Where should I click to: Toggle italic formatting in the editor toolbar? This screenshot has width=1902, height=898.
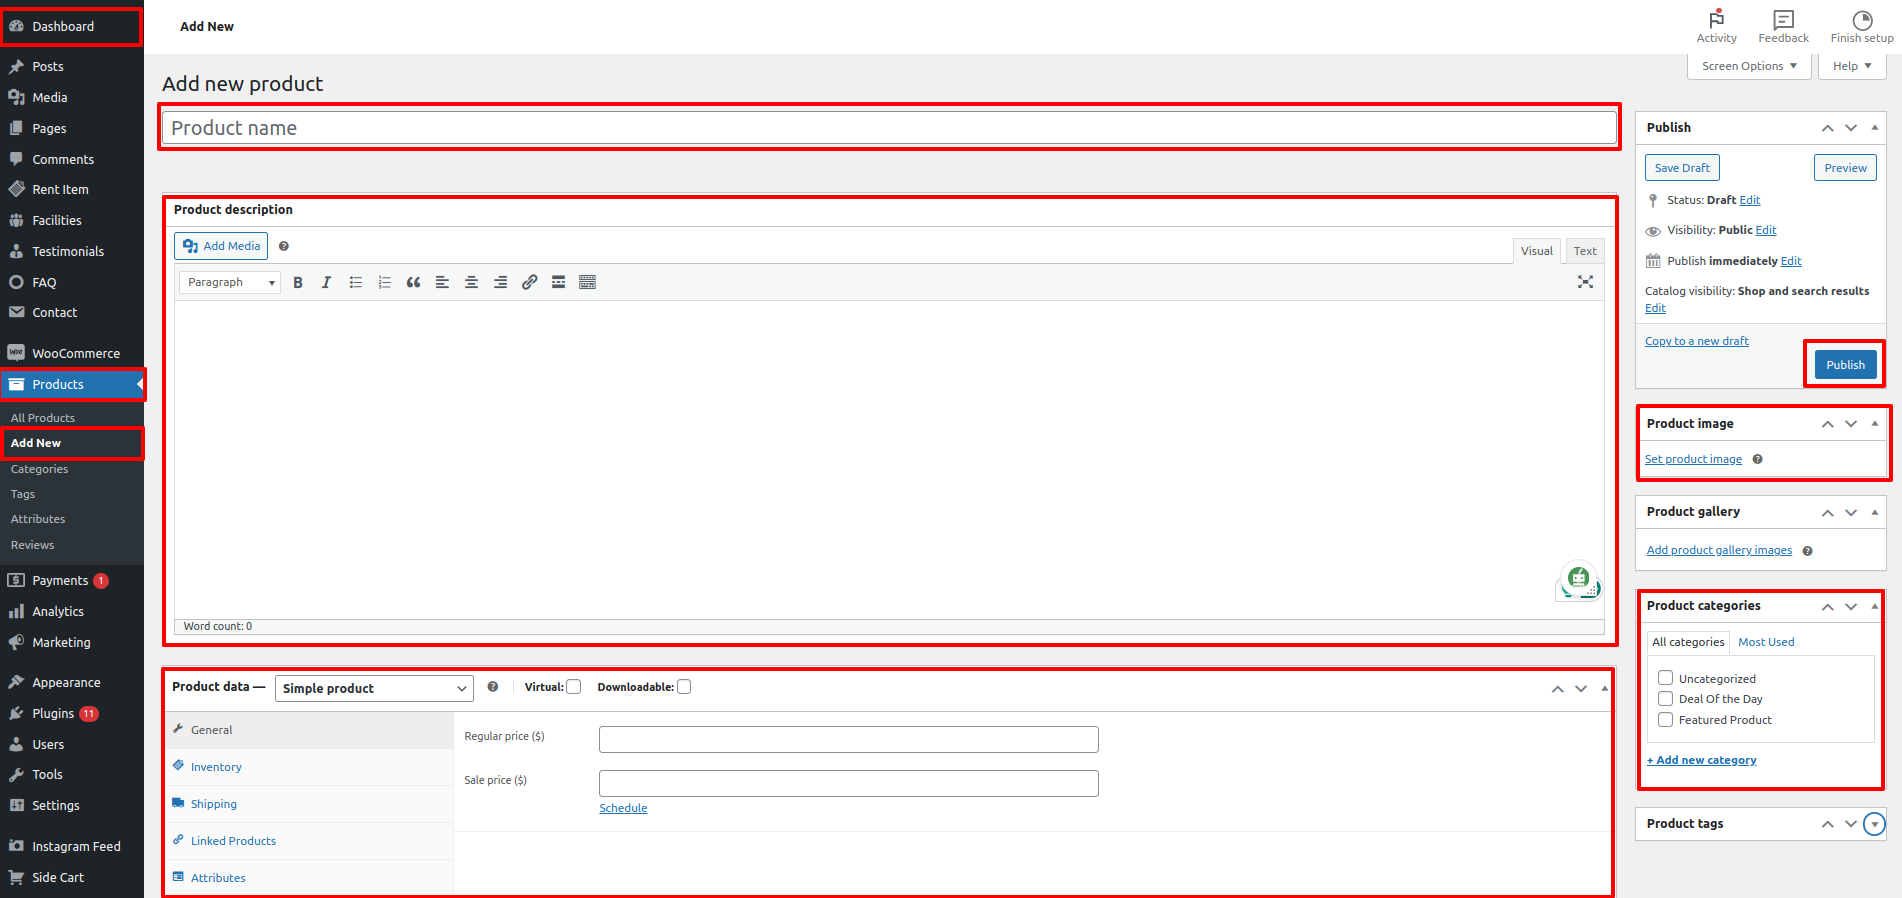(326, 283)
